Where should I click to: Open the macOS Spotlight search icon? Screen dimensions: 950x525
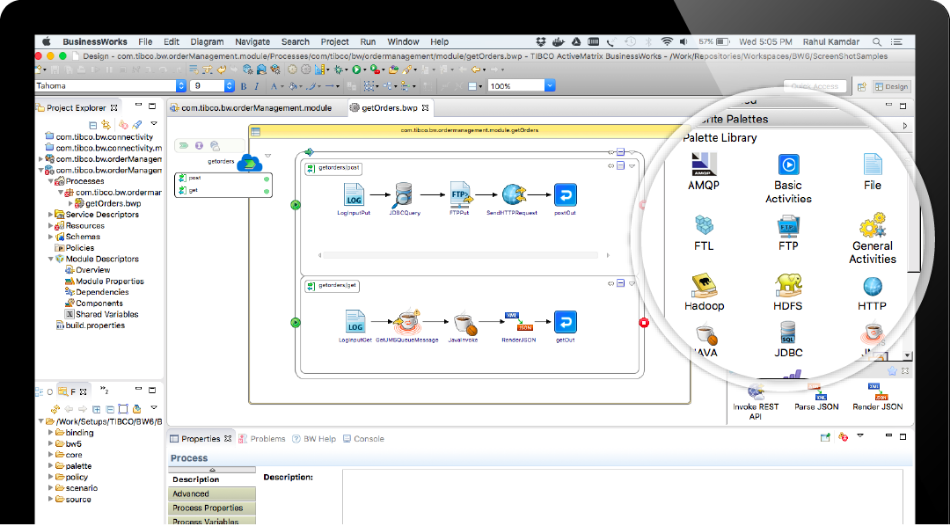pos(877,42)
